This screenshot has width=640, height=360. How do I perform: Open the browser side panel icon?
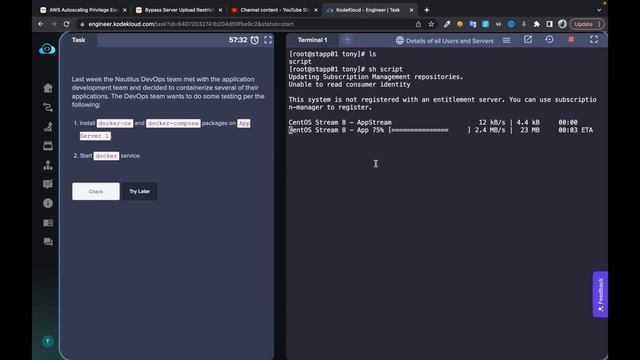click(549, 24)
